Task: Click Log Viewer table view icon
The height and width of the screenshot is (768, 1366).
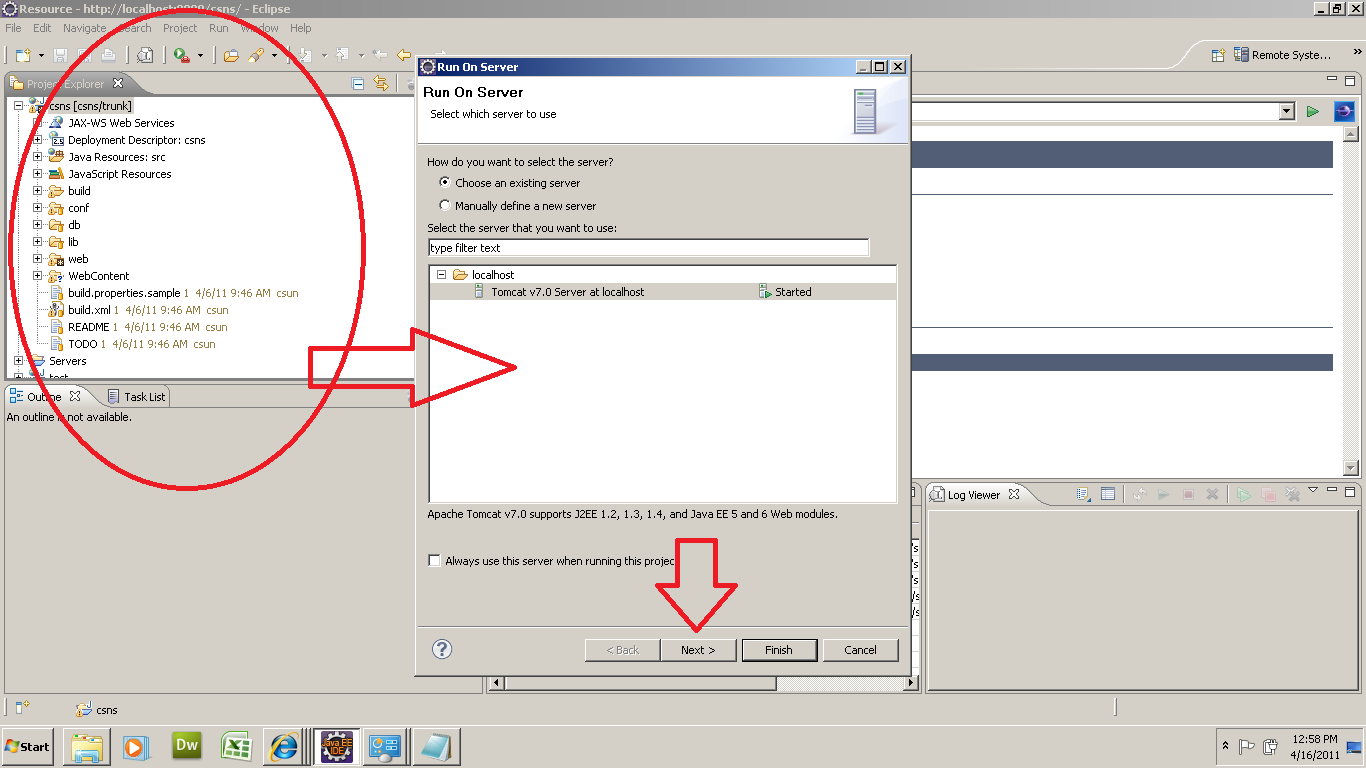Action: pos(1108,494)
